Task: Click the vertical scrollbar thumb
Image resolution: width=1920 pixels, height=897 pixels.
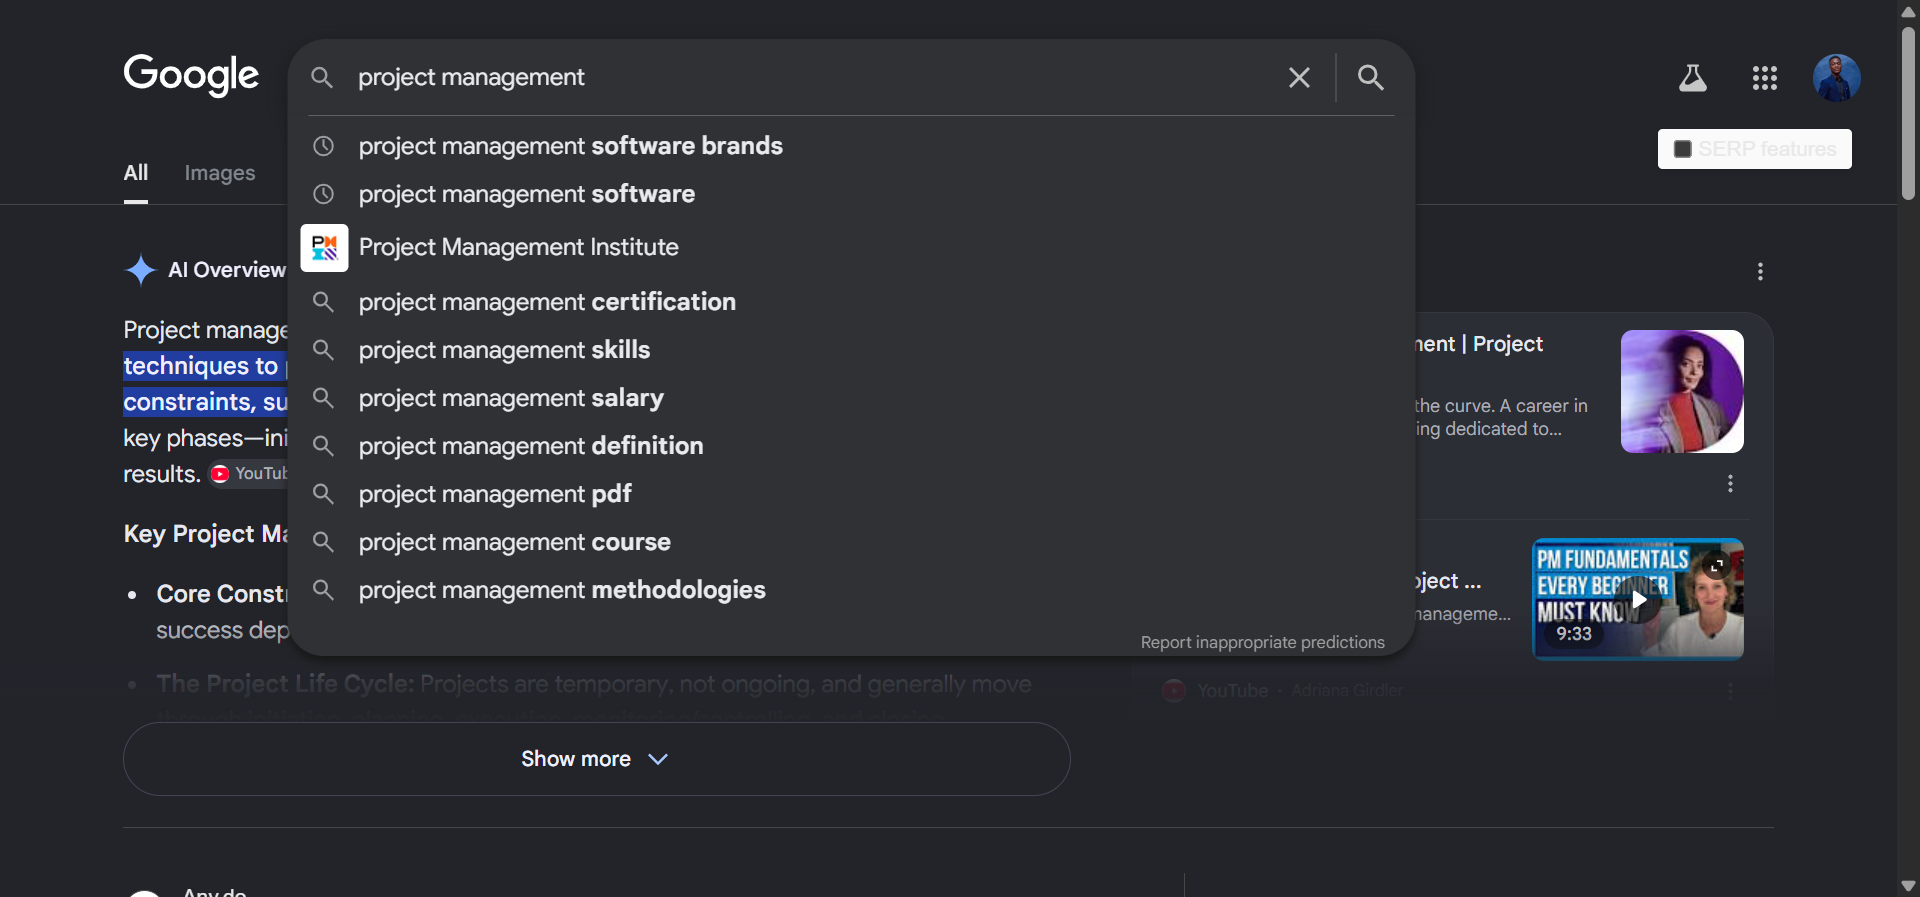Action: (1908, 112)
